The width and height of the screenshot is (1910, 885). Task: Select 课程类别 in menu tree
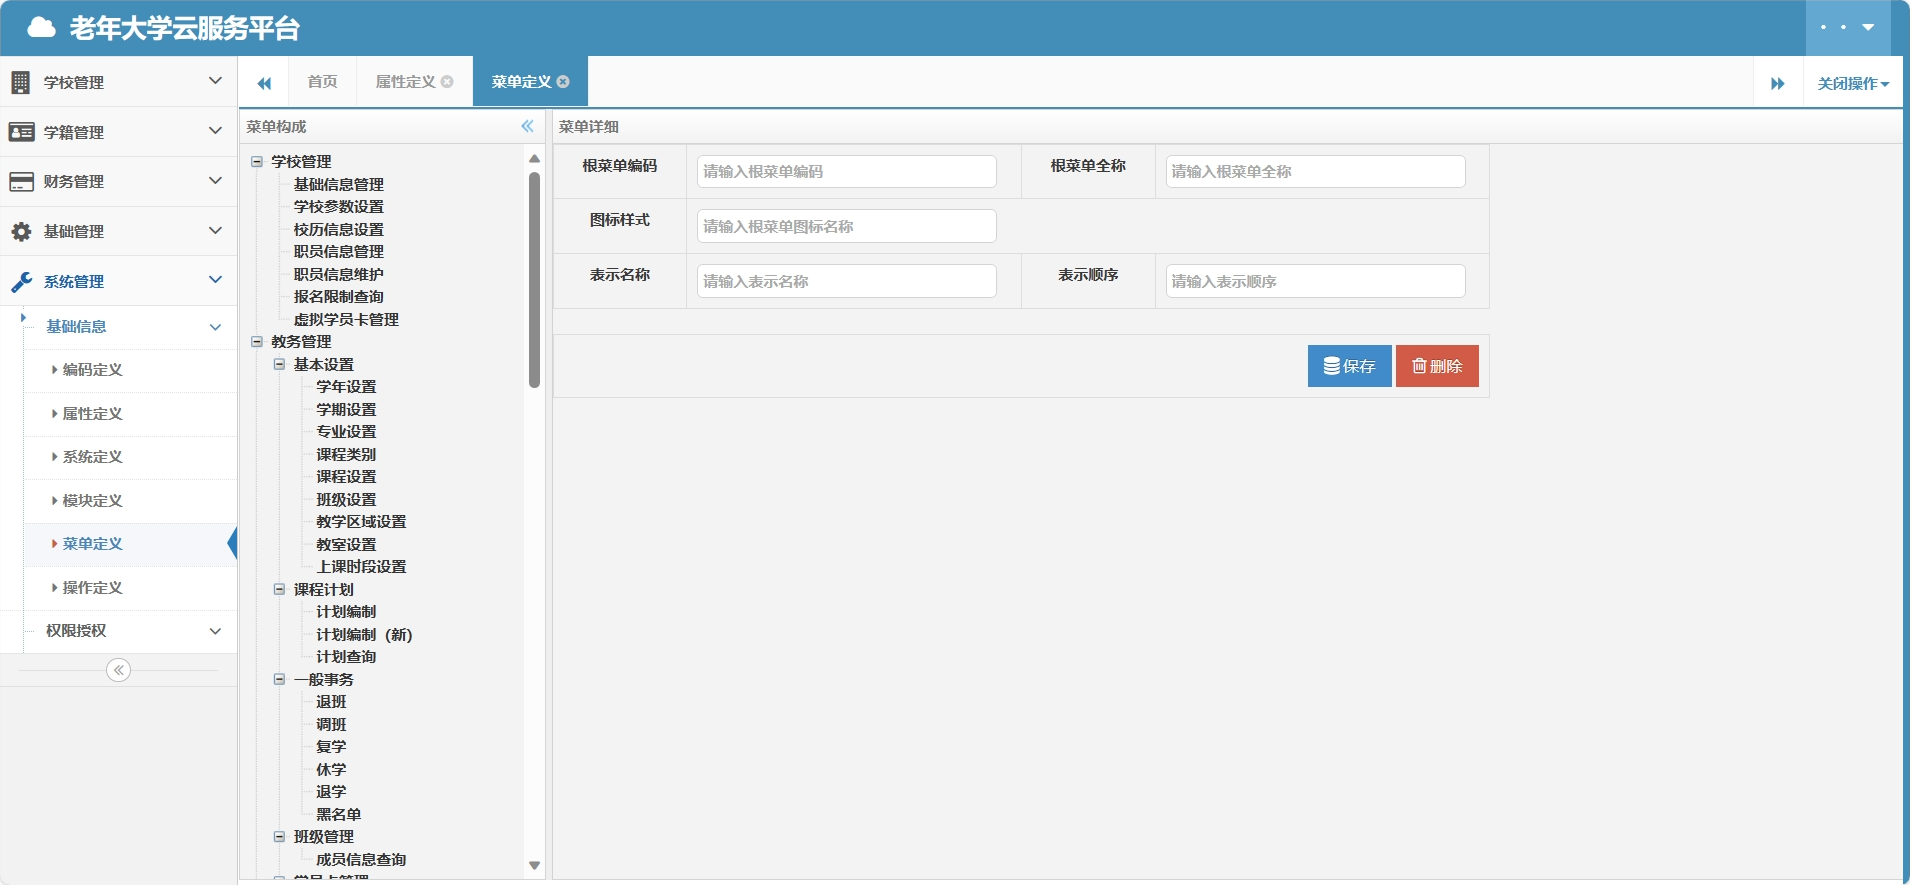click(x=346, y=454)
